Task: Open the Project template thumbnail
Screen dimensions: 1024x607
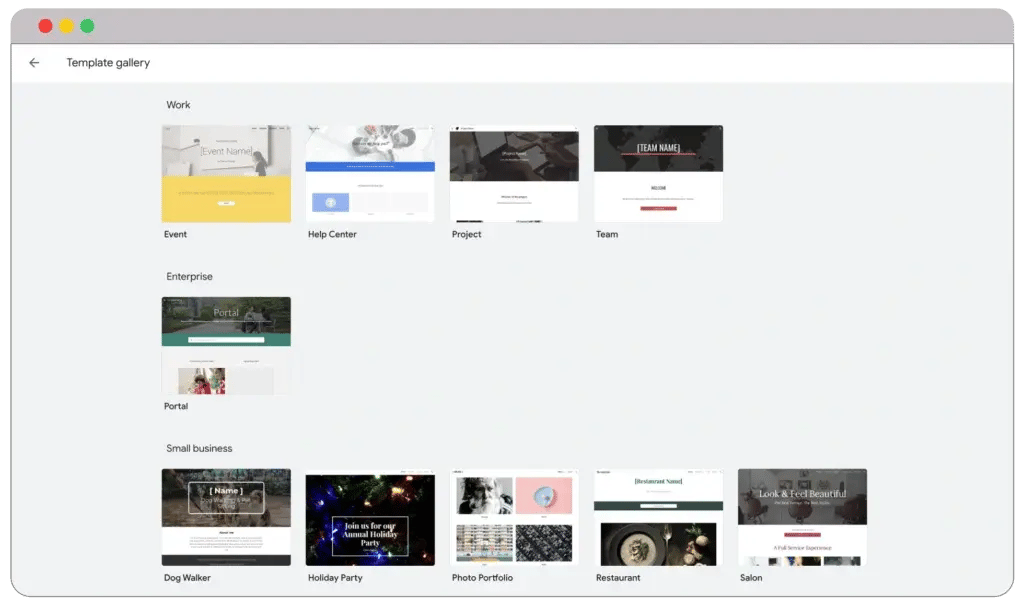Action: tap(514, 173)
